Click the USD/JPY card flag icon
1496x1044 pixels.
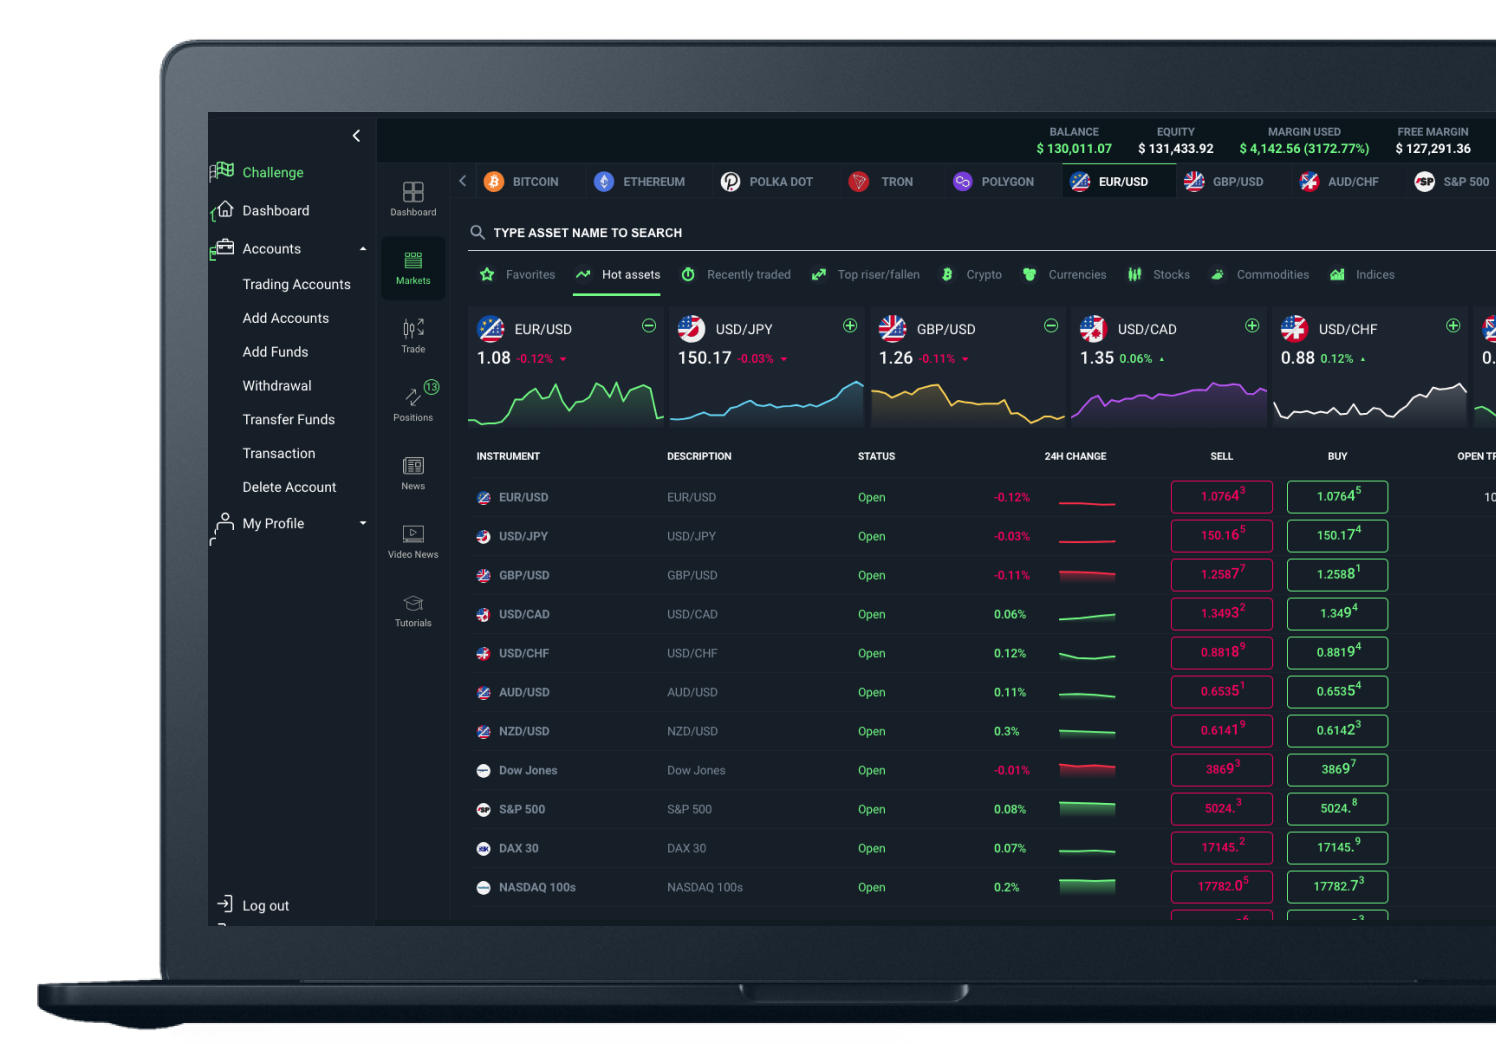coord(691,328)
